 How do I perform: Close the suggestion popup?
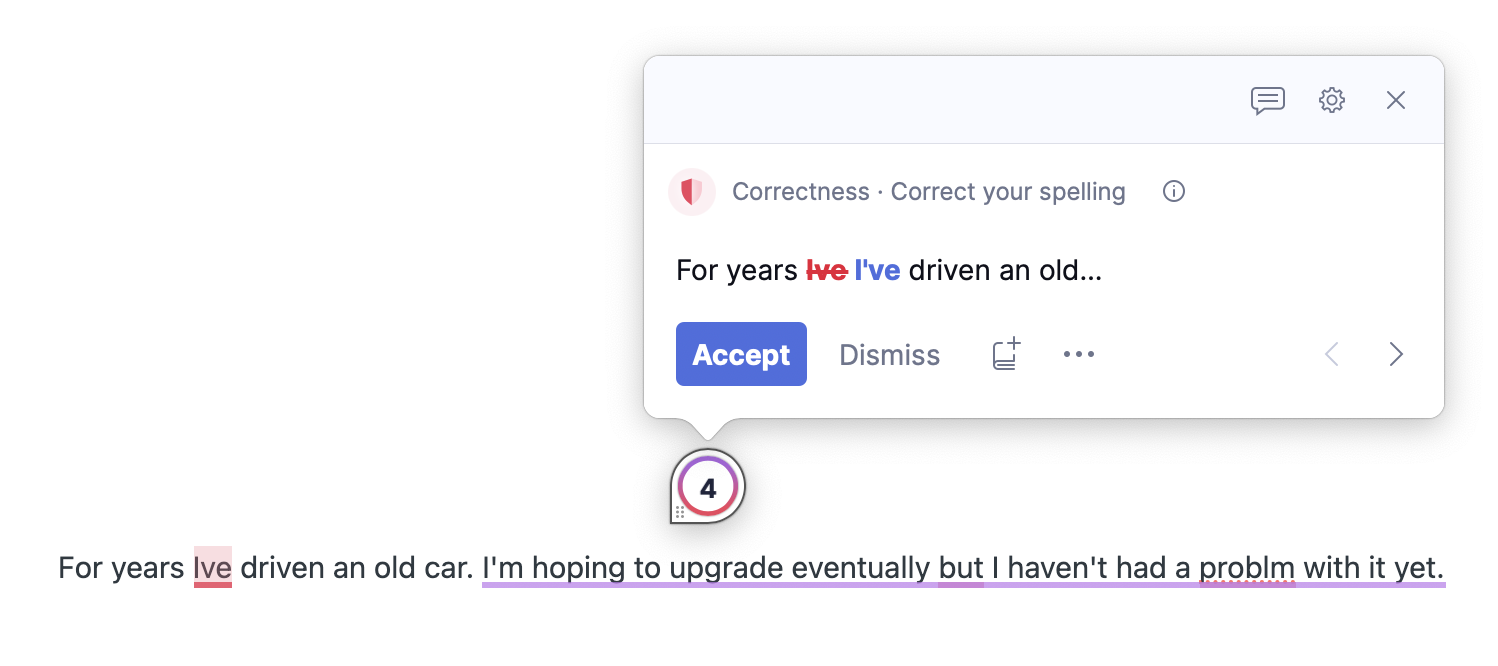[x=1396, y=100]
